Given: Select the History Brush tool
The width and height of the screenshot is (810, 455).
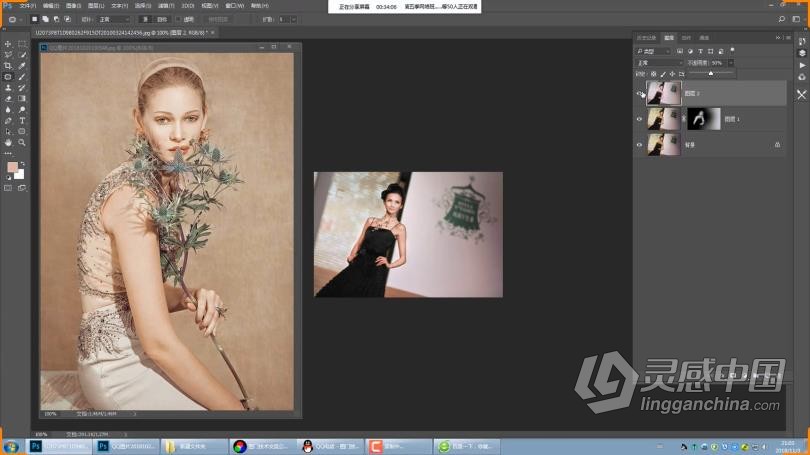Looking at the screenshot, I should (22, 87).
